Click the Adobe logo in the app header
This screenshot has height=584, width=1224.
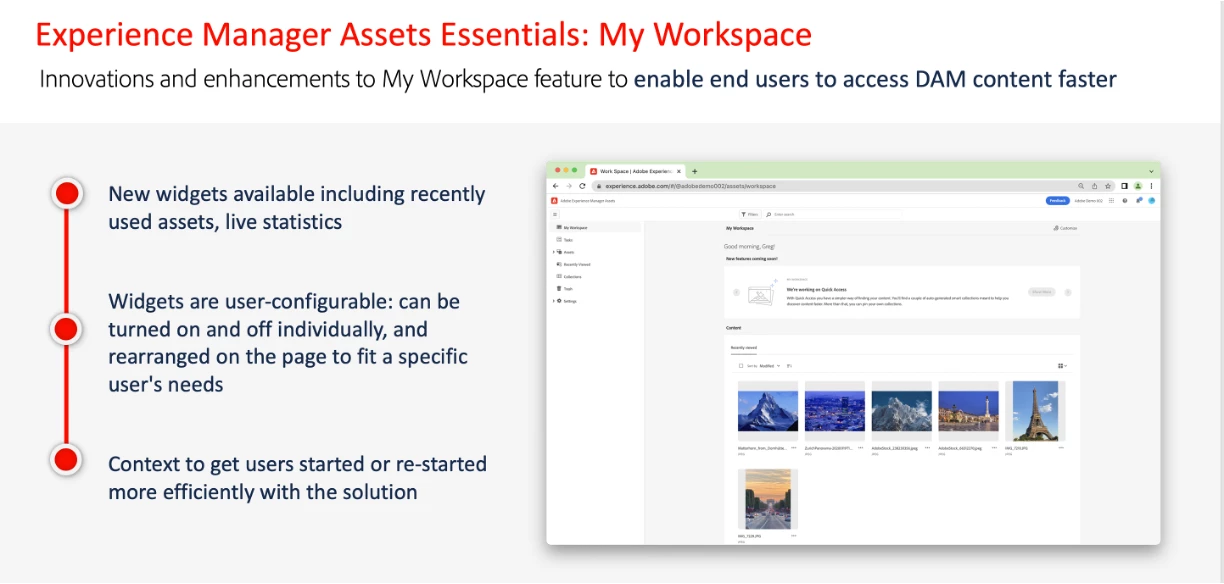pyautogui.click(x=554, y=201)
